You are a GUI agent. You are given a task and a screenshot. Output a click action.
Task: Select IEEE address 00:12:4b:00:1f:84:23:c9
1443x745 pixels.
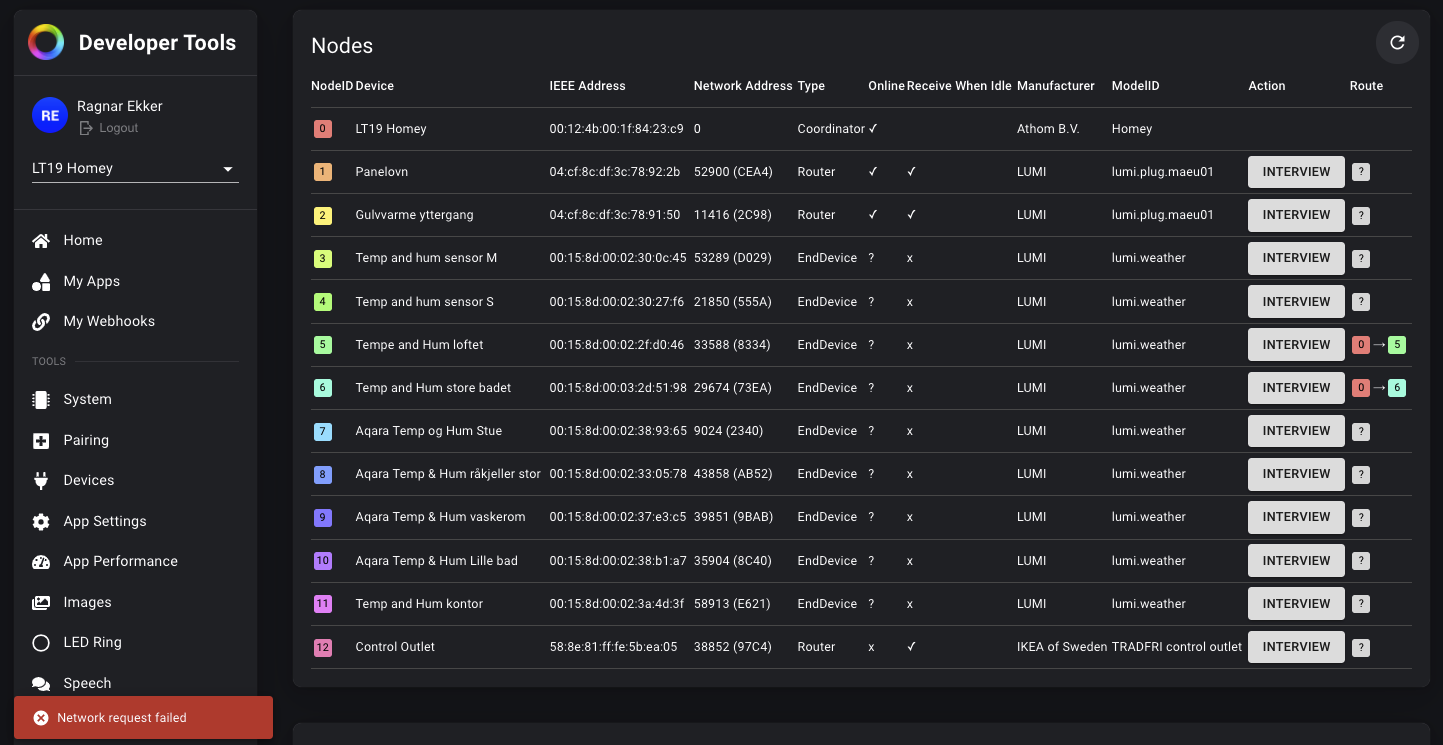pos(617,129)
